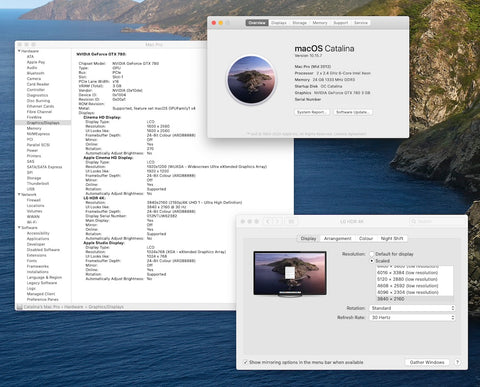Image resolution: width=480 pixels, height=387 pixels.
Task: Click the macOS Catalina logo image
Action: 252,80
